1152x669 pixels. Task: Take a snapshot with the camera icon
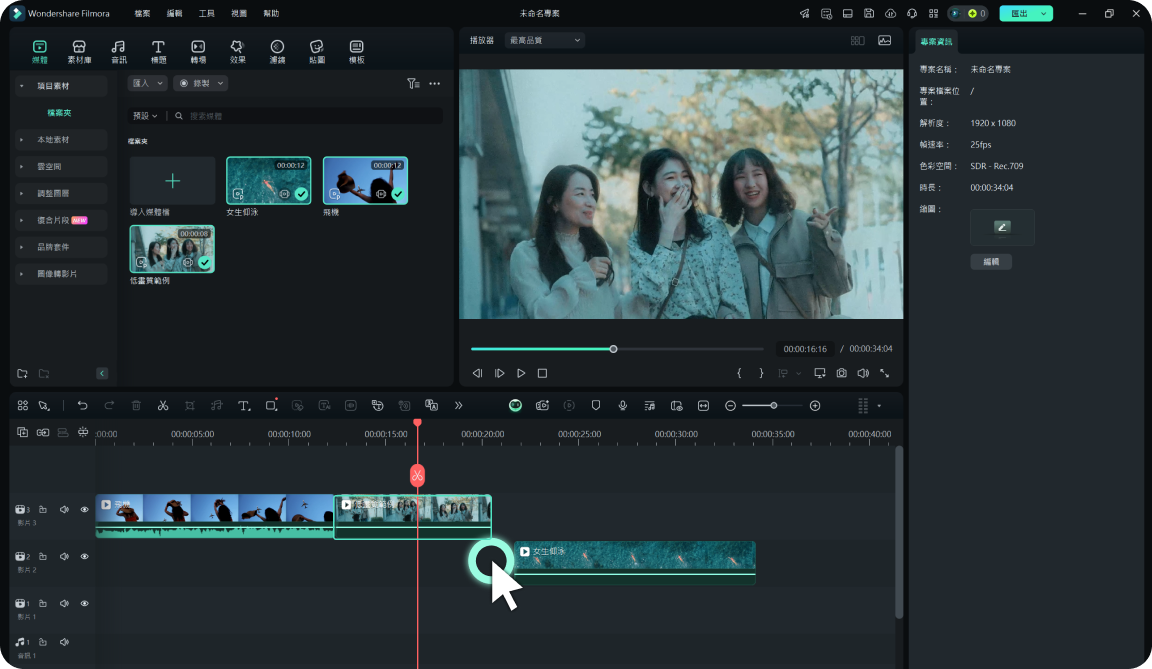(x=841, y=373)
